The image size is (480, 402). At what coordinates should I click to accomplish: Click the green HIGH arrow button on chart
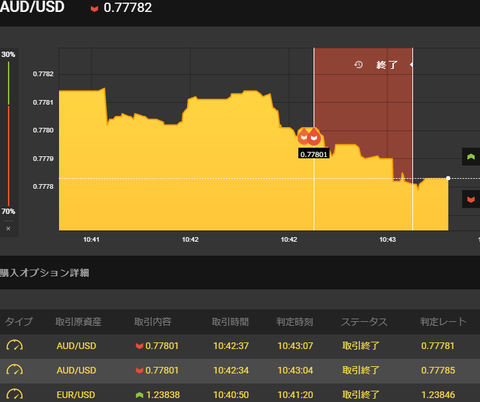[x=471, y=156]
